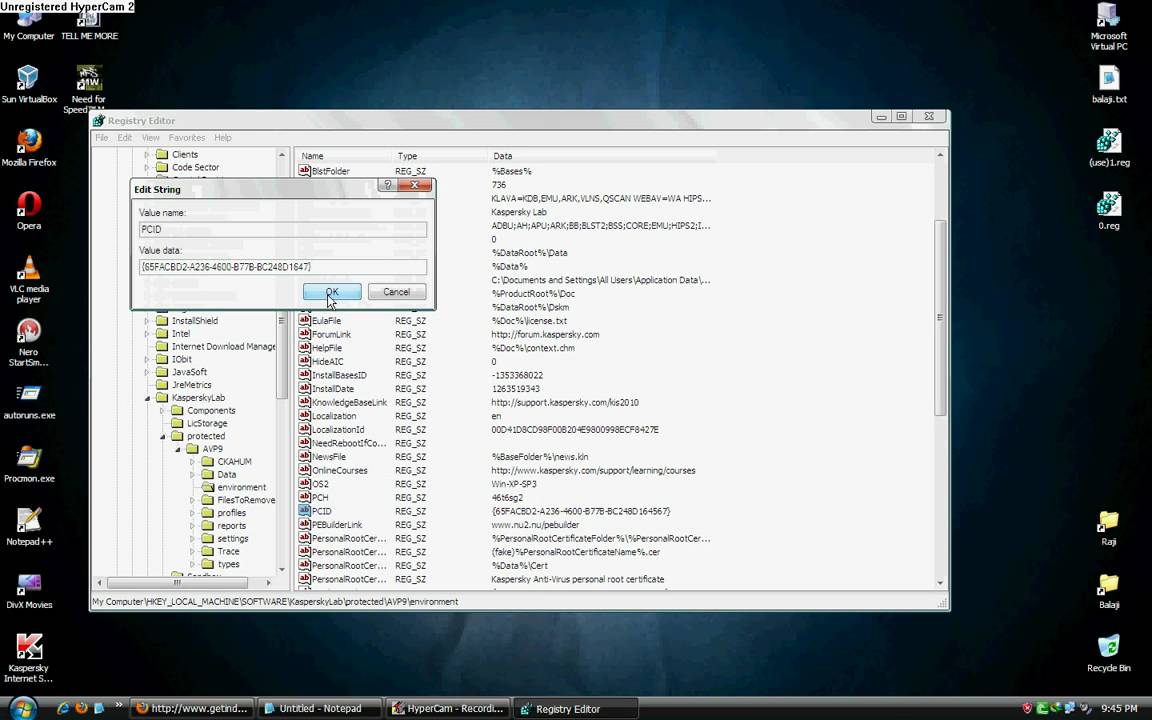Collapse the KasperskyLab key
Screen dimensions: 1152x720
[x=147, y=398]
